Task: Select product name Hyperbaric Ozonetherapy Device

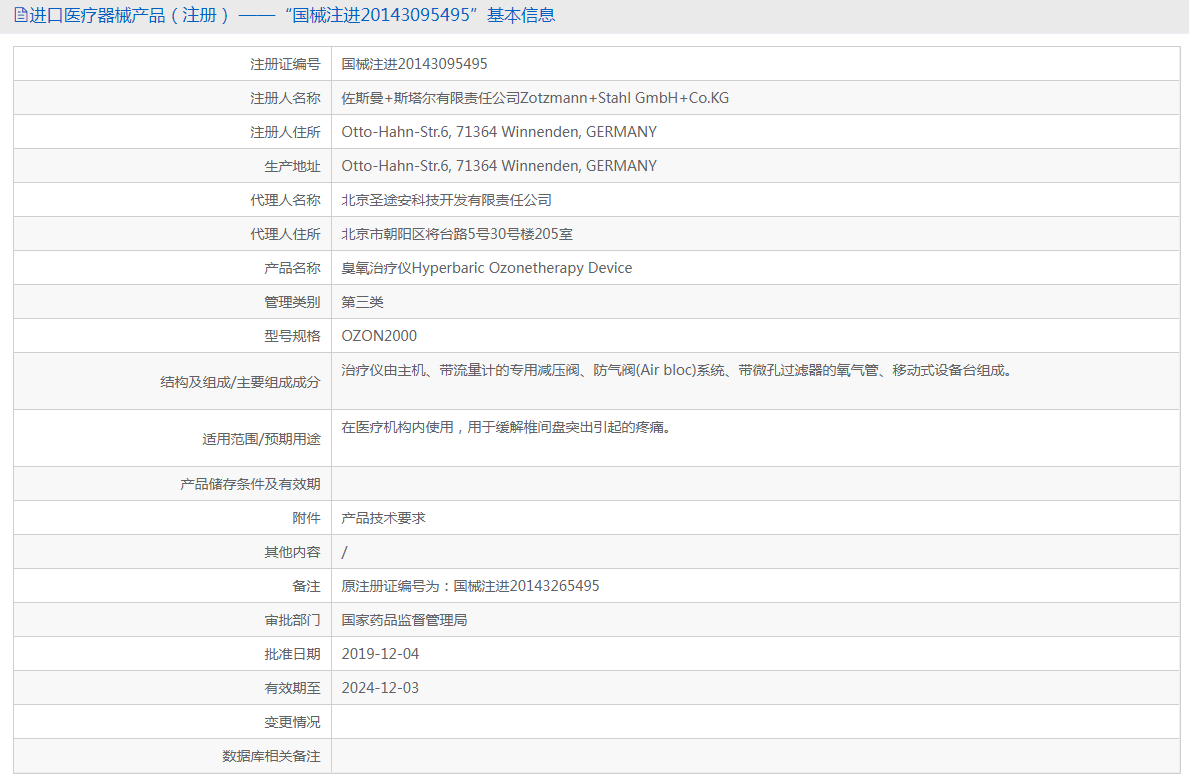Action: coord(485,267)
